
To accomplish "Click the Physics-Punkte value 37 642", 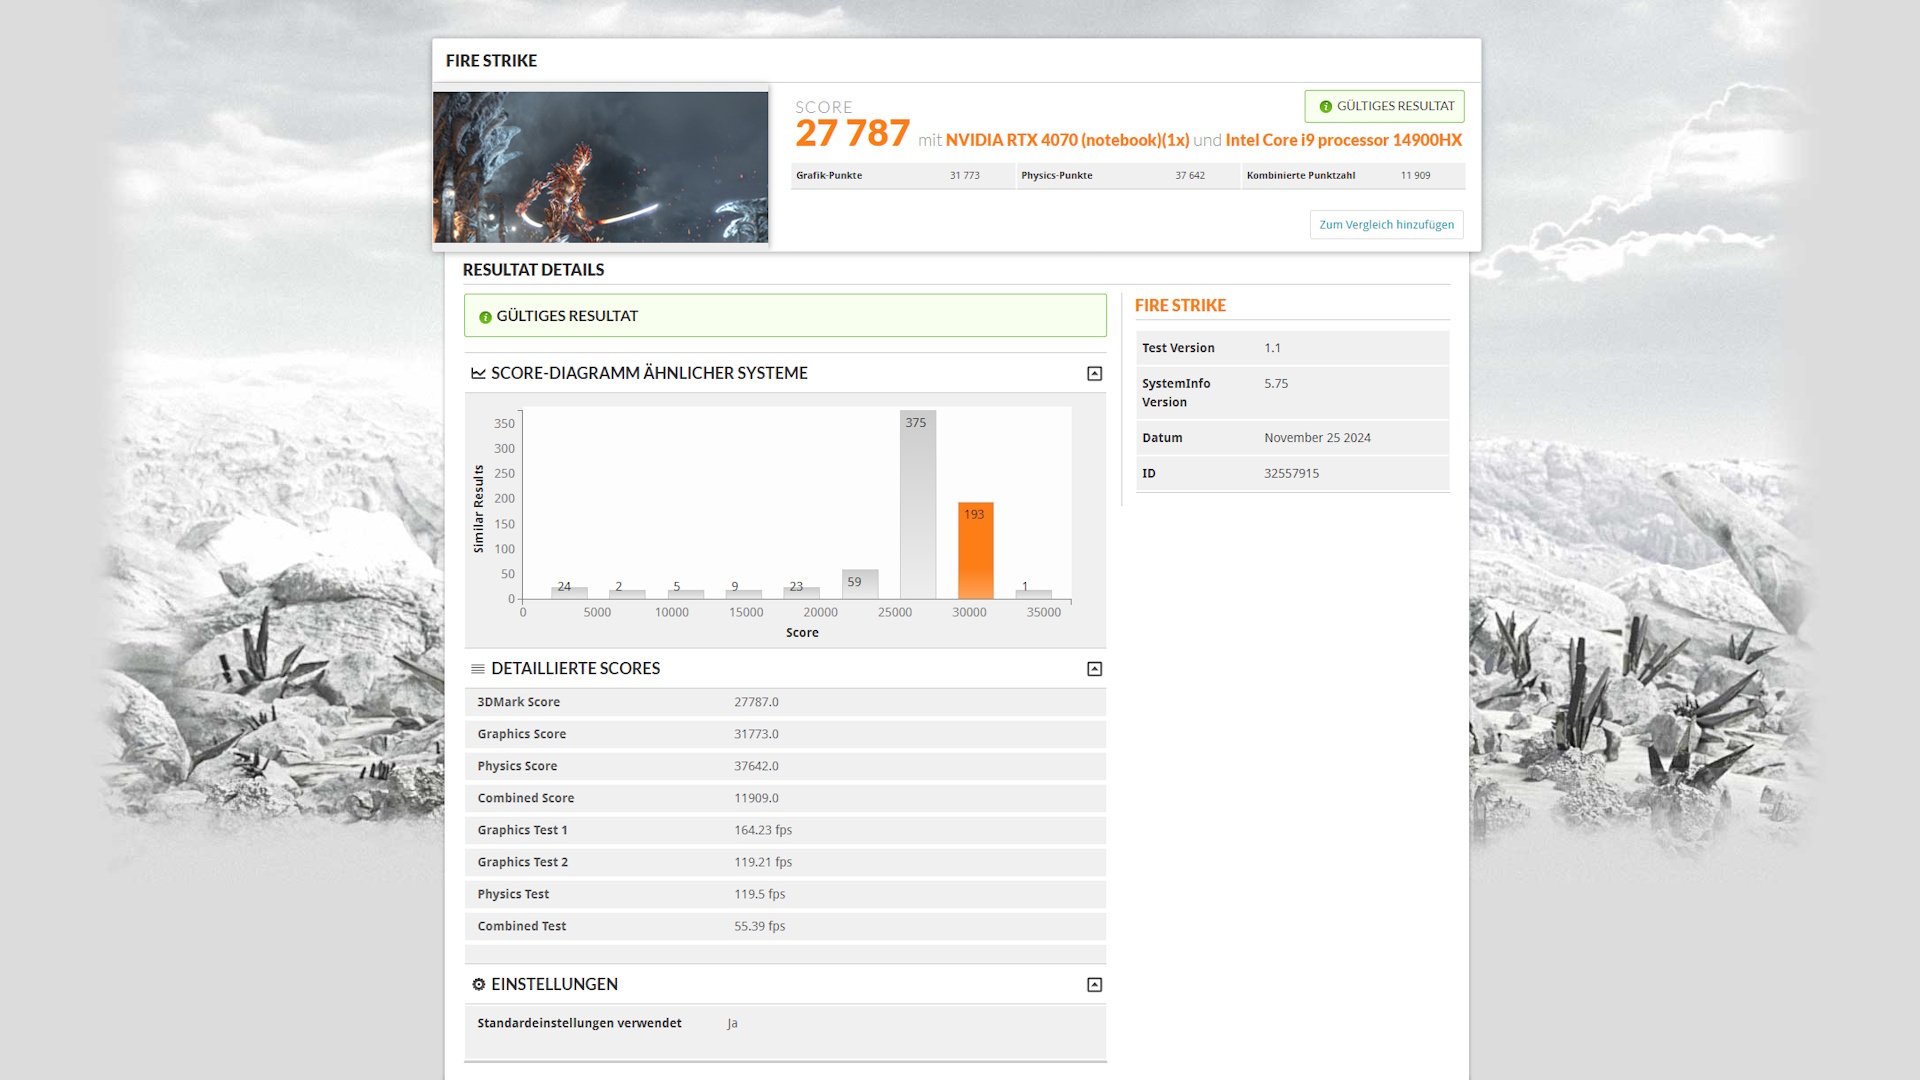I will [x=1190, y=175].
